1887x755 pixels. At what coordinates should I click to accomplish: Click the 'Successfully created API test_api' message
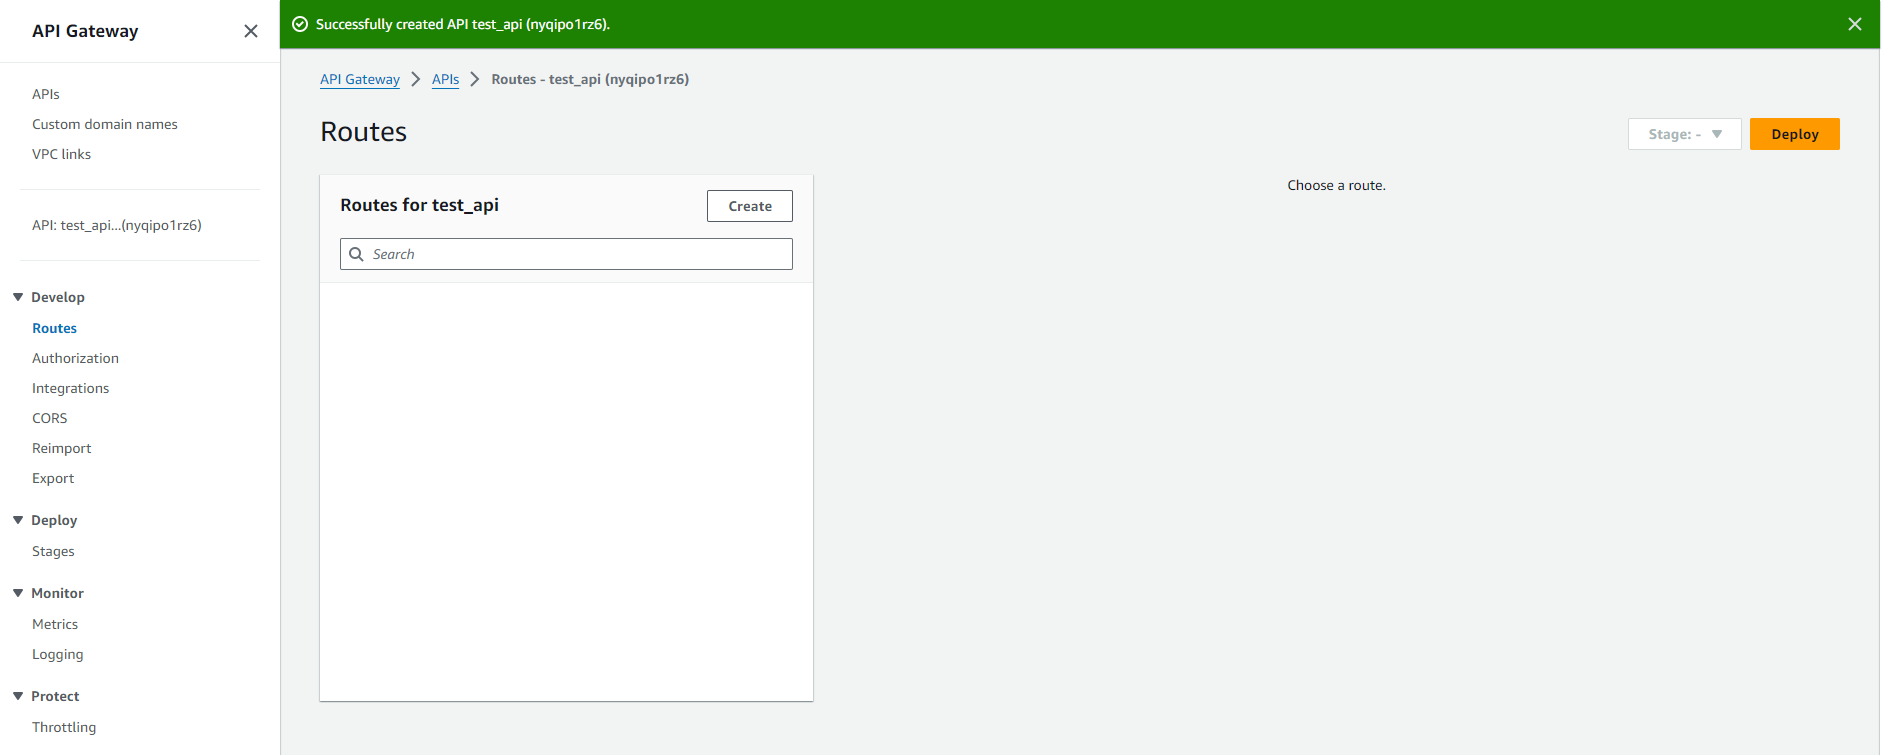pyautogui.click(x=463, y=24)
